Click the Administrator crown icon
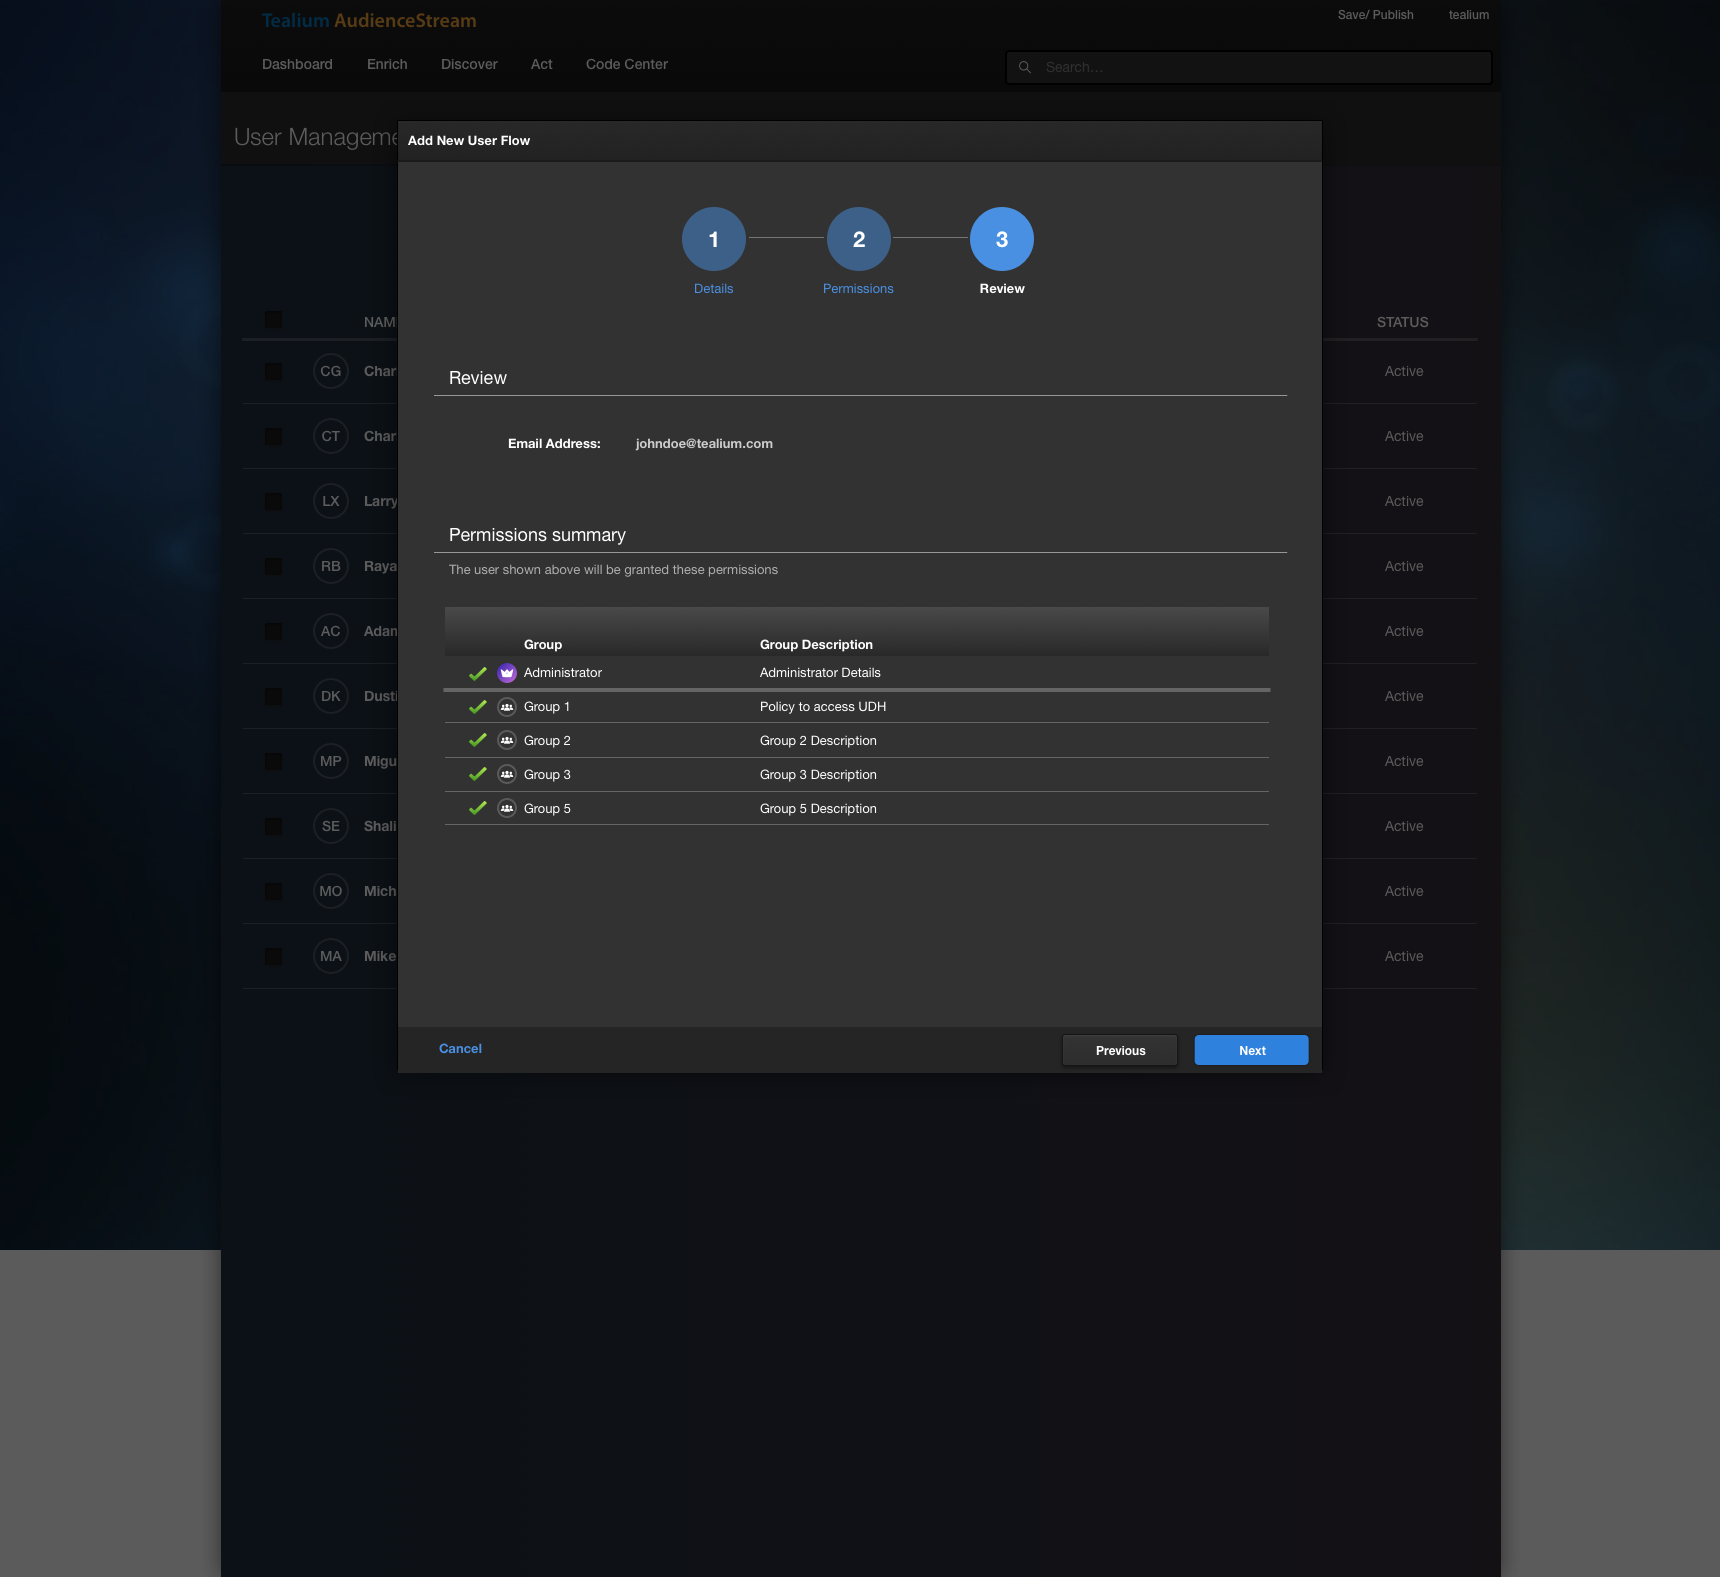 point(507,672)
